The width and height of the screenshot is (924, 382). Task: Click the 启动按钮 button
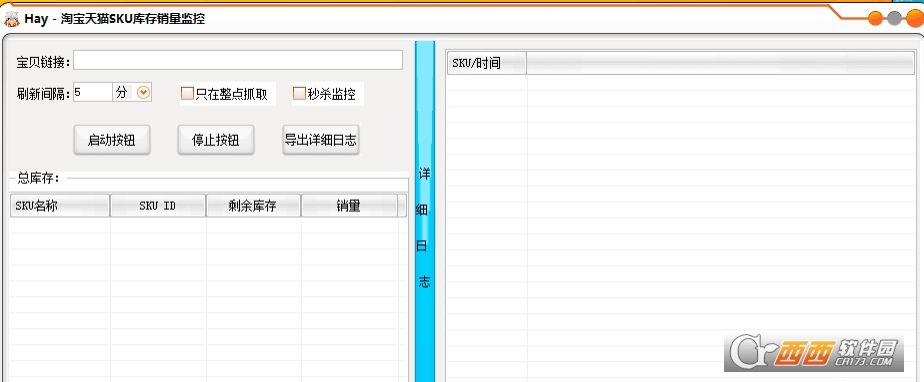point(111,140)
